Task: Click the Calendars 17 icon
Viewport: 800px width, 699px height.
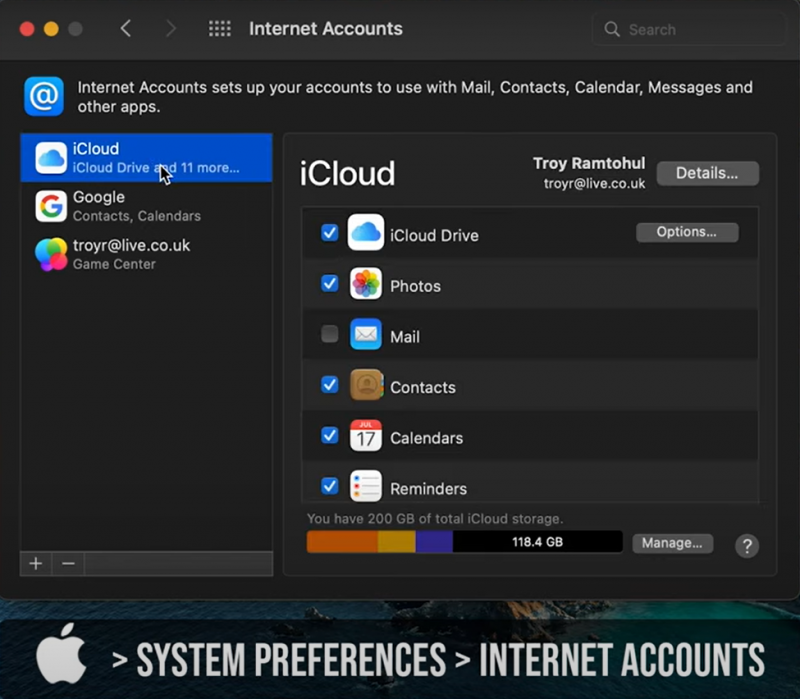Action: (366, 436)
